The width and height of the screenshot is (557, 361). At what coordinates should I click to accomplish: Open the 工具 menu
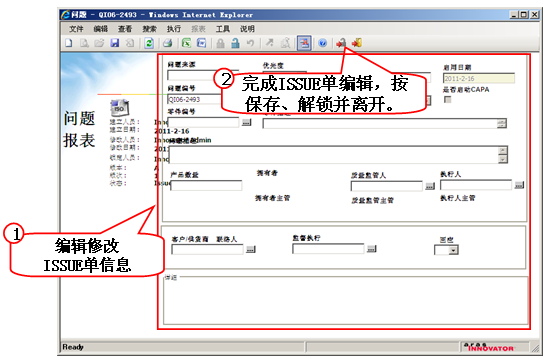click(x=223, y=29)
